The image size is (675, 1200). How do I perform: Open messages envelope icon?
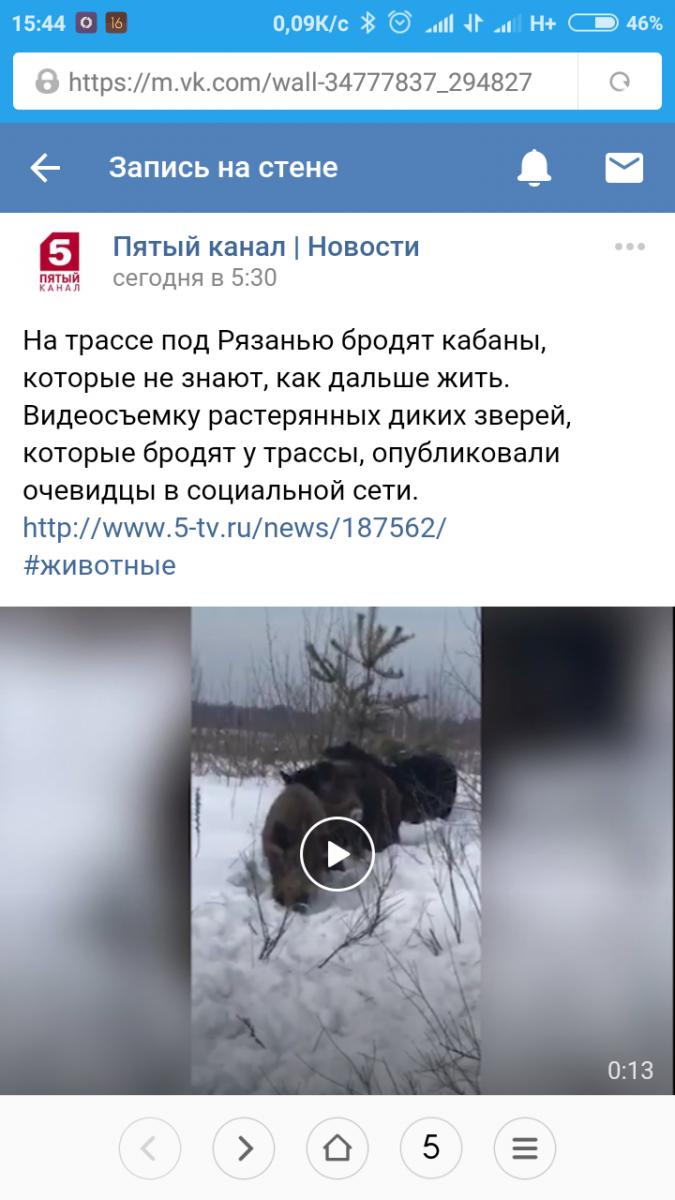[x=624, y=168]
